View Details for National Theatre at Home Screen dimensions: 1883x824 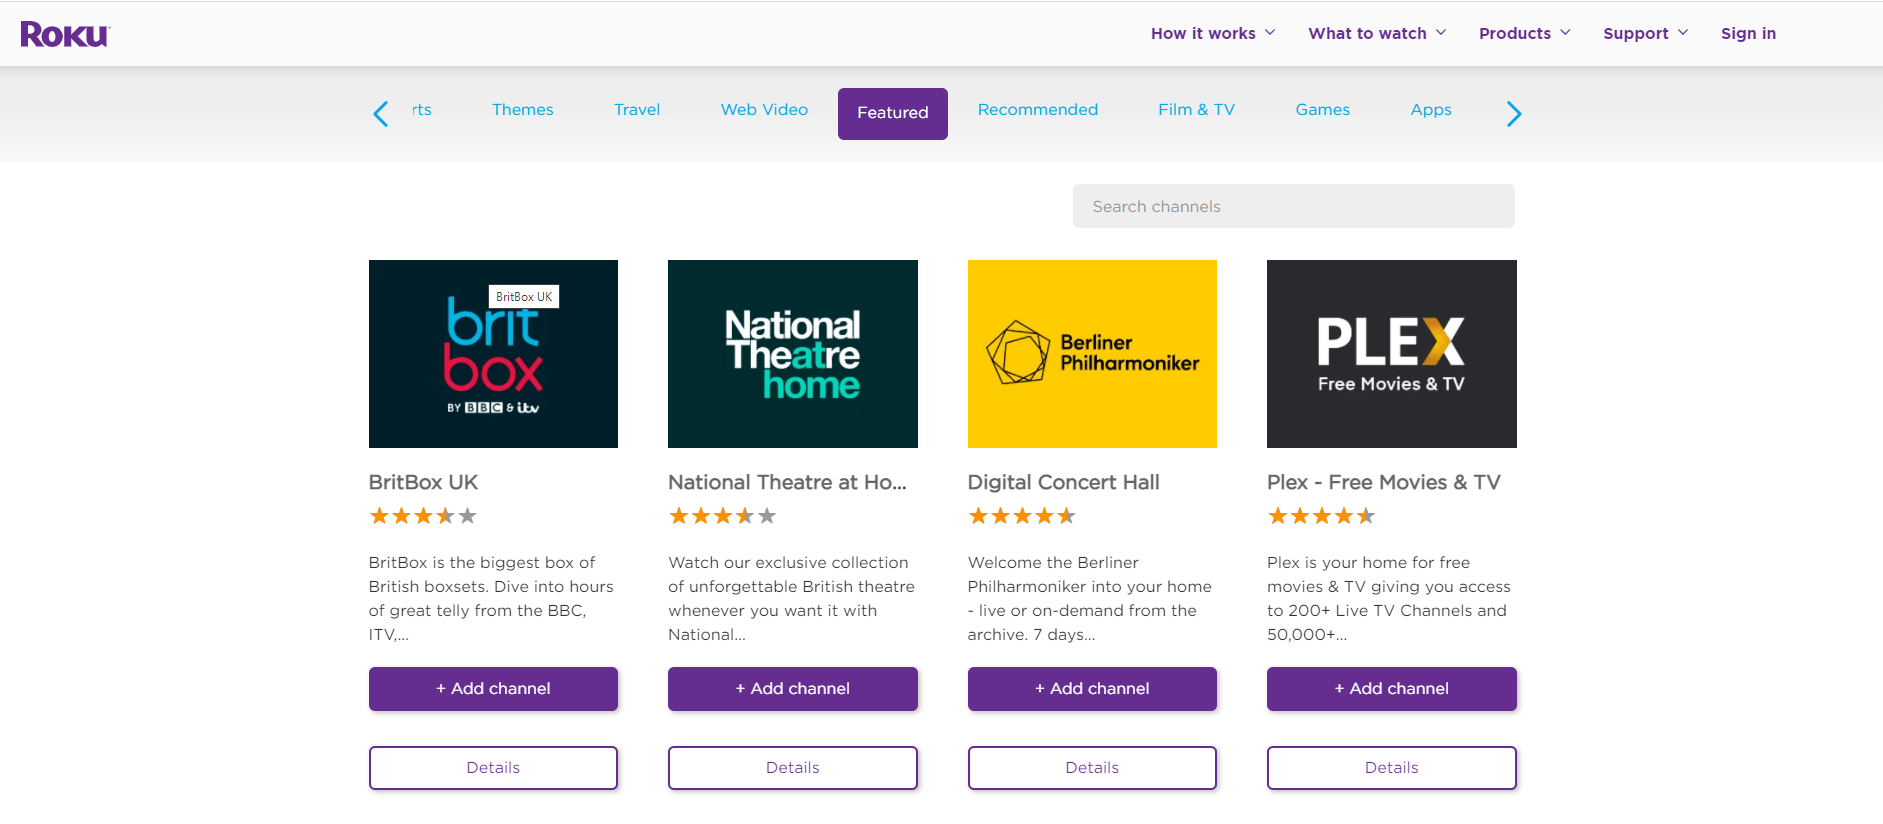point(793,768)
